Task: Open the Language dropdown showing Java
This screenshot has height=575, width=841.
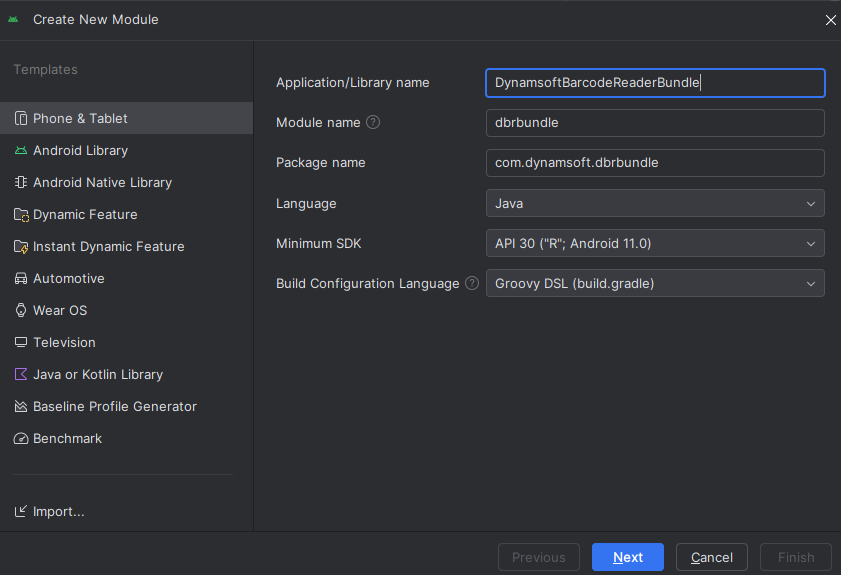Action: pyautogui.click(x=655, y=203)
